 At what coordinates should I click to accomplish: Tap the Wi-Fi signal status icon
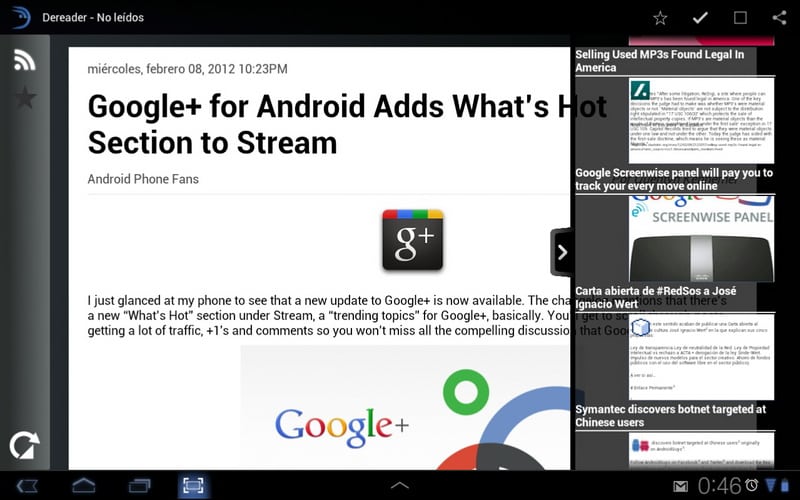click(x=771, y=485)
